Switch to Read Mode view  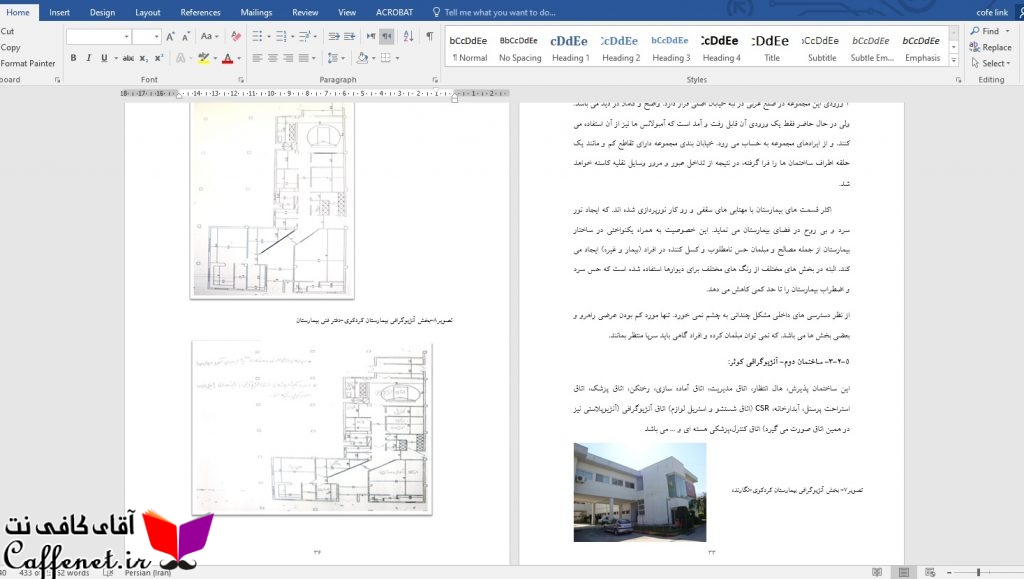tap(877, 572)
